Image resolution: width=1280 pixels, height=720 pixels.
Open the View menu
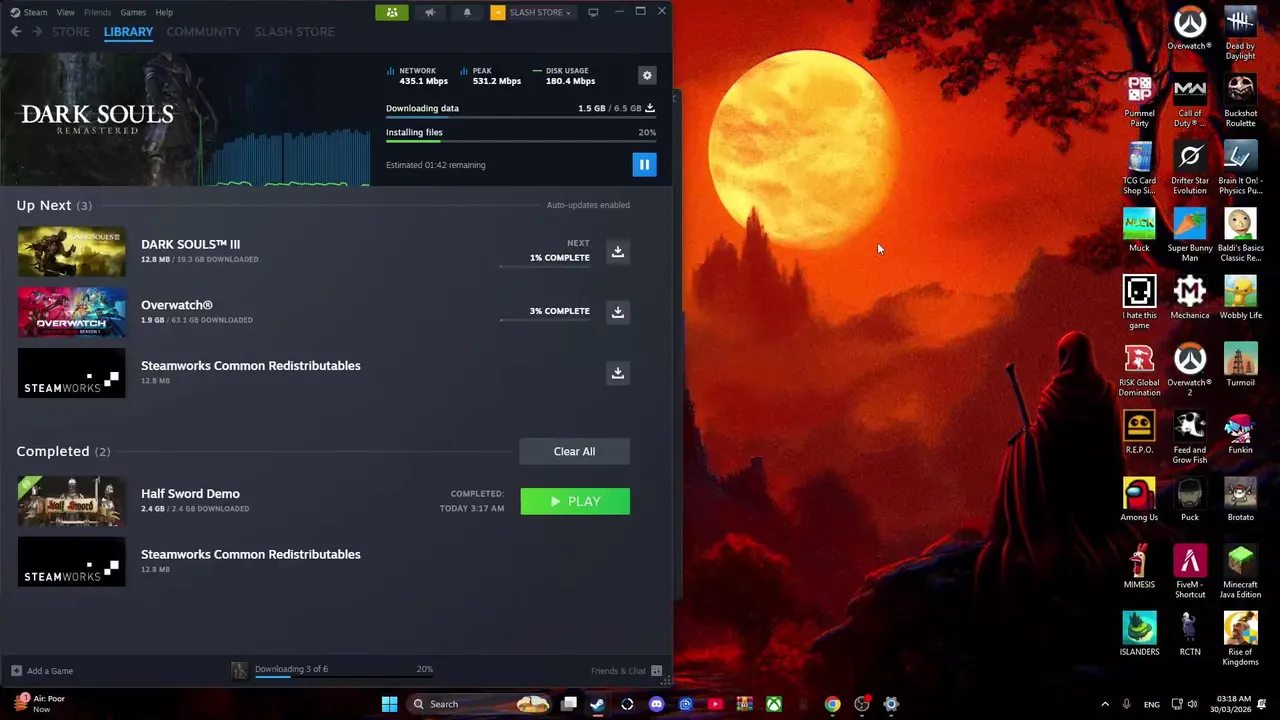pyautogui.click(x=65, y=12)
